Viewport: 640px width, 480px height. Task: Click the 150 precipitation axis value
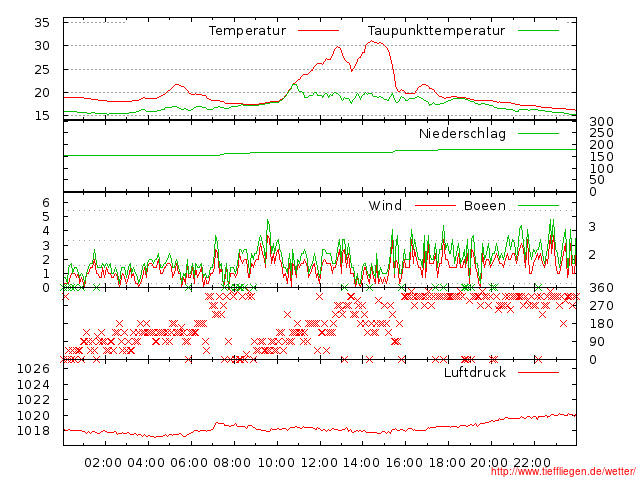[602, 157]
